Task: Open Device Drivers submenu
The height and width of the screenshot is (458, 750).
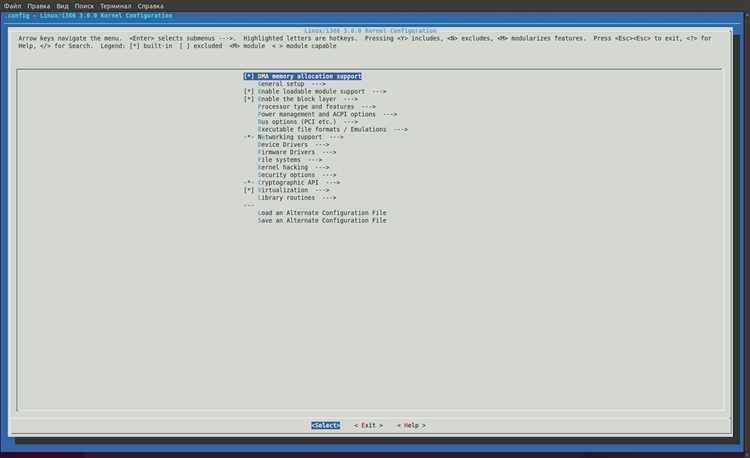Action: (293, 145)
